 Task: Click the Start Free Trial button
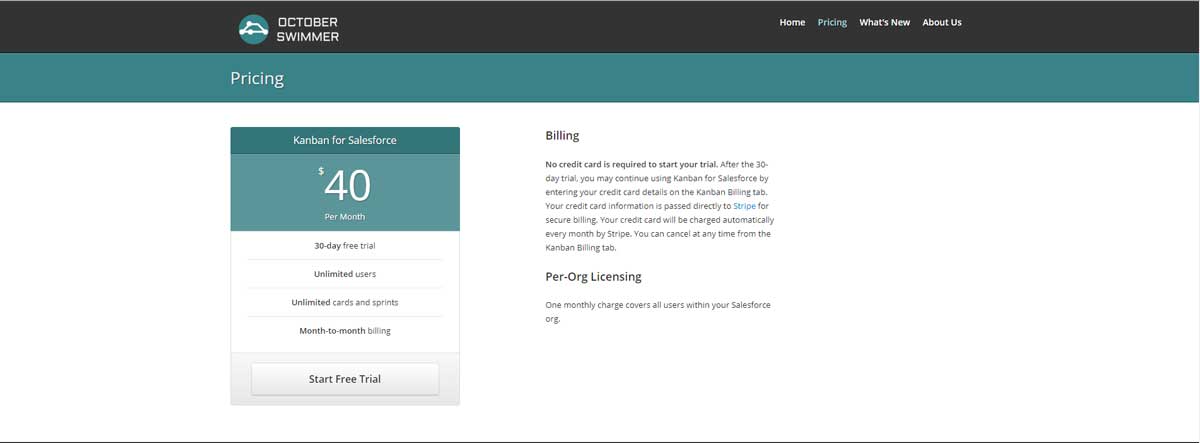click(345, 379)
